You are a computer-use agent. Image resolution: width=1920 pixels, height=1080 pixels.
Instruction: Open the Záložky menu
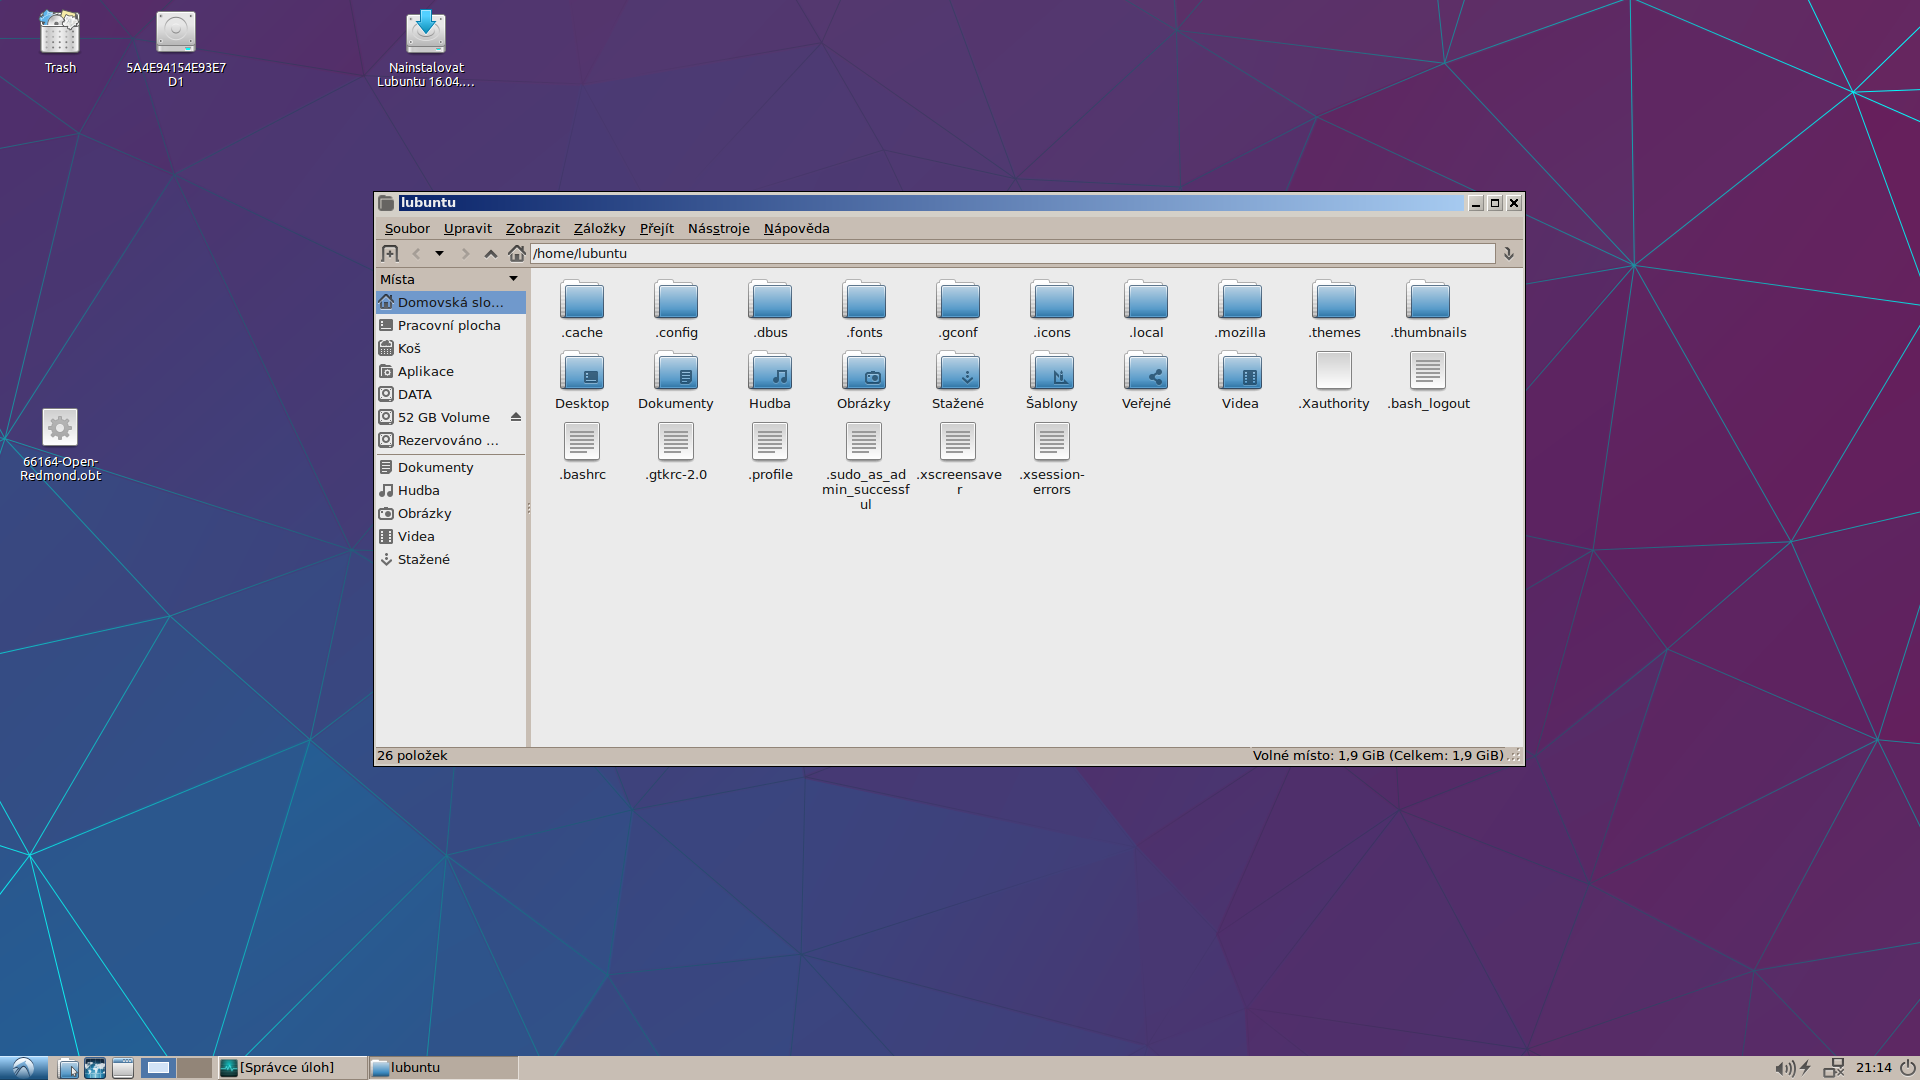click(x=599, y=229)
